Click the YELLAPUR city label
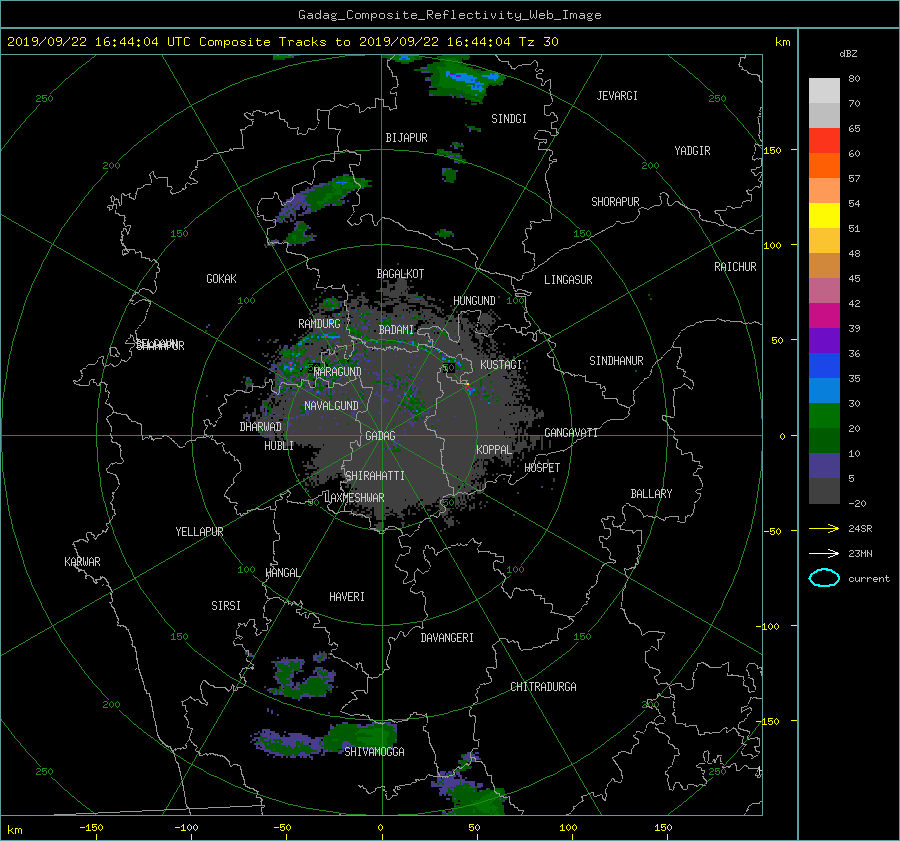Image resolution: width=900 pixels, height=841 pixels. coord(199,532)
